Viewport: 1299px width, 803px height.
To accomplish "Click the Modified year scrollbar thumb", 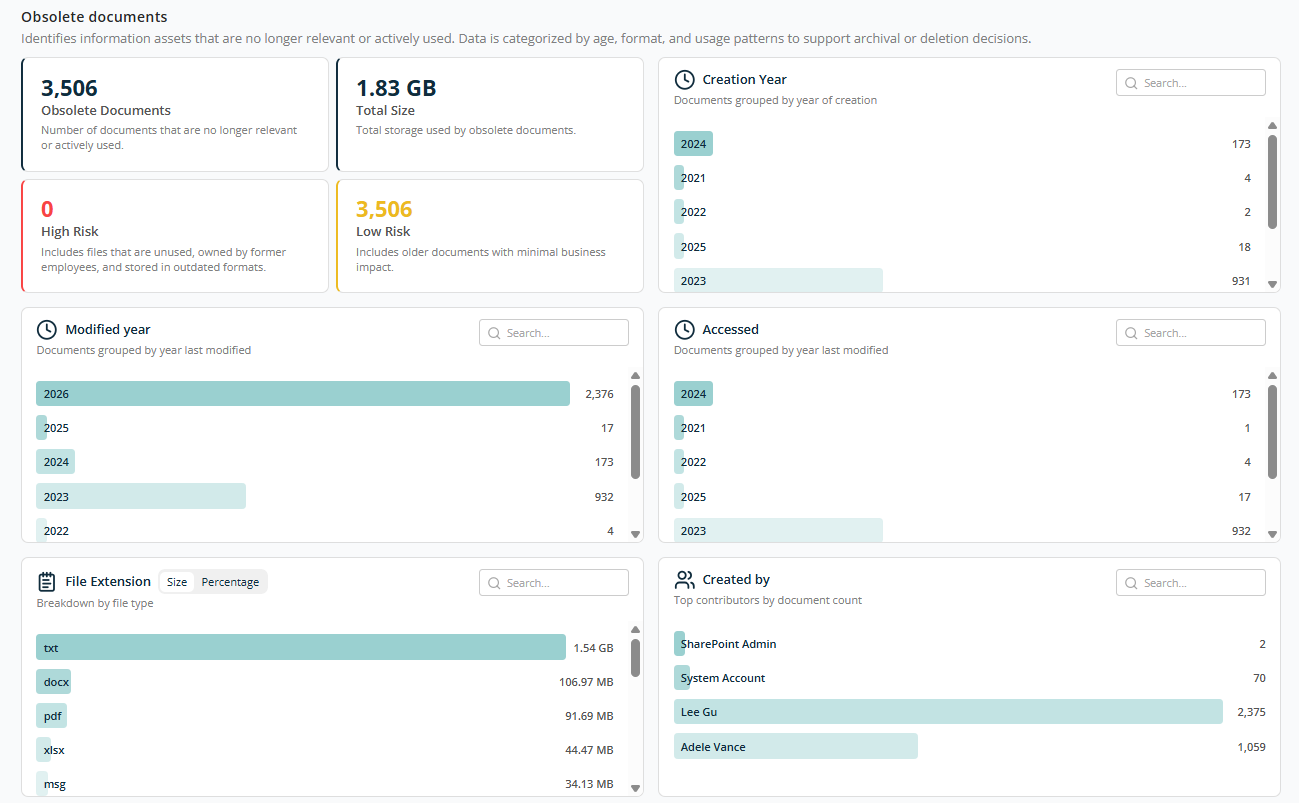I will pos(635,432).
